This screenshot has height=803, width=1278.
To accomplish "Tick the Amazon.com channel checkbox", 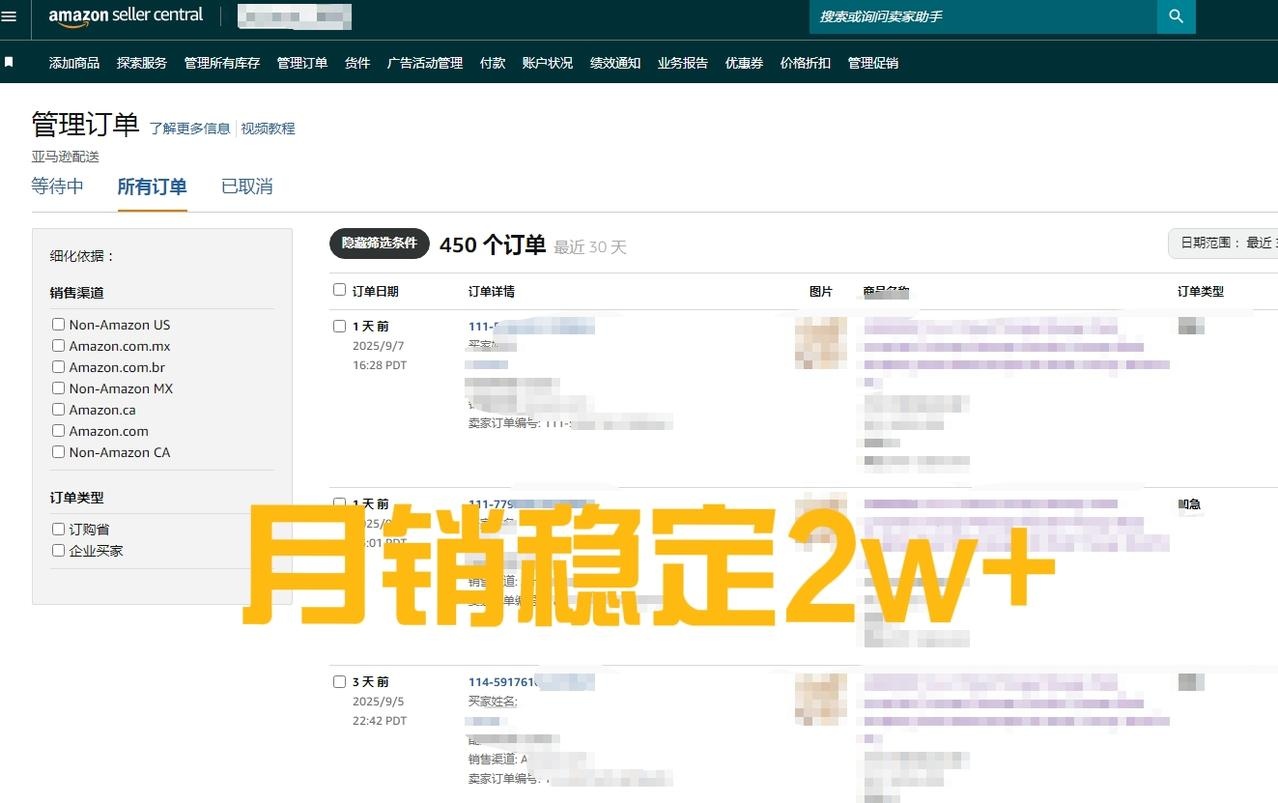I will [x=59, y=430].
